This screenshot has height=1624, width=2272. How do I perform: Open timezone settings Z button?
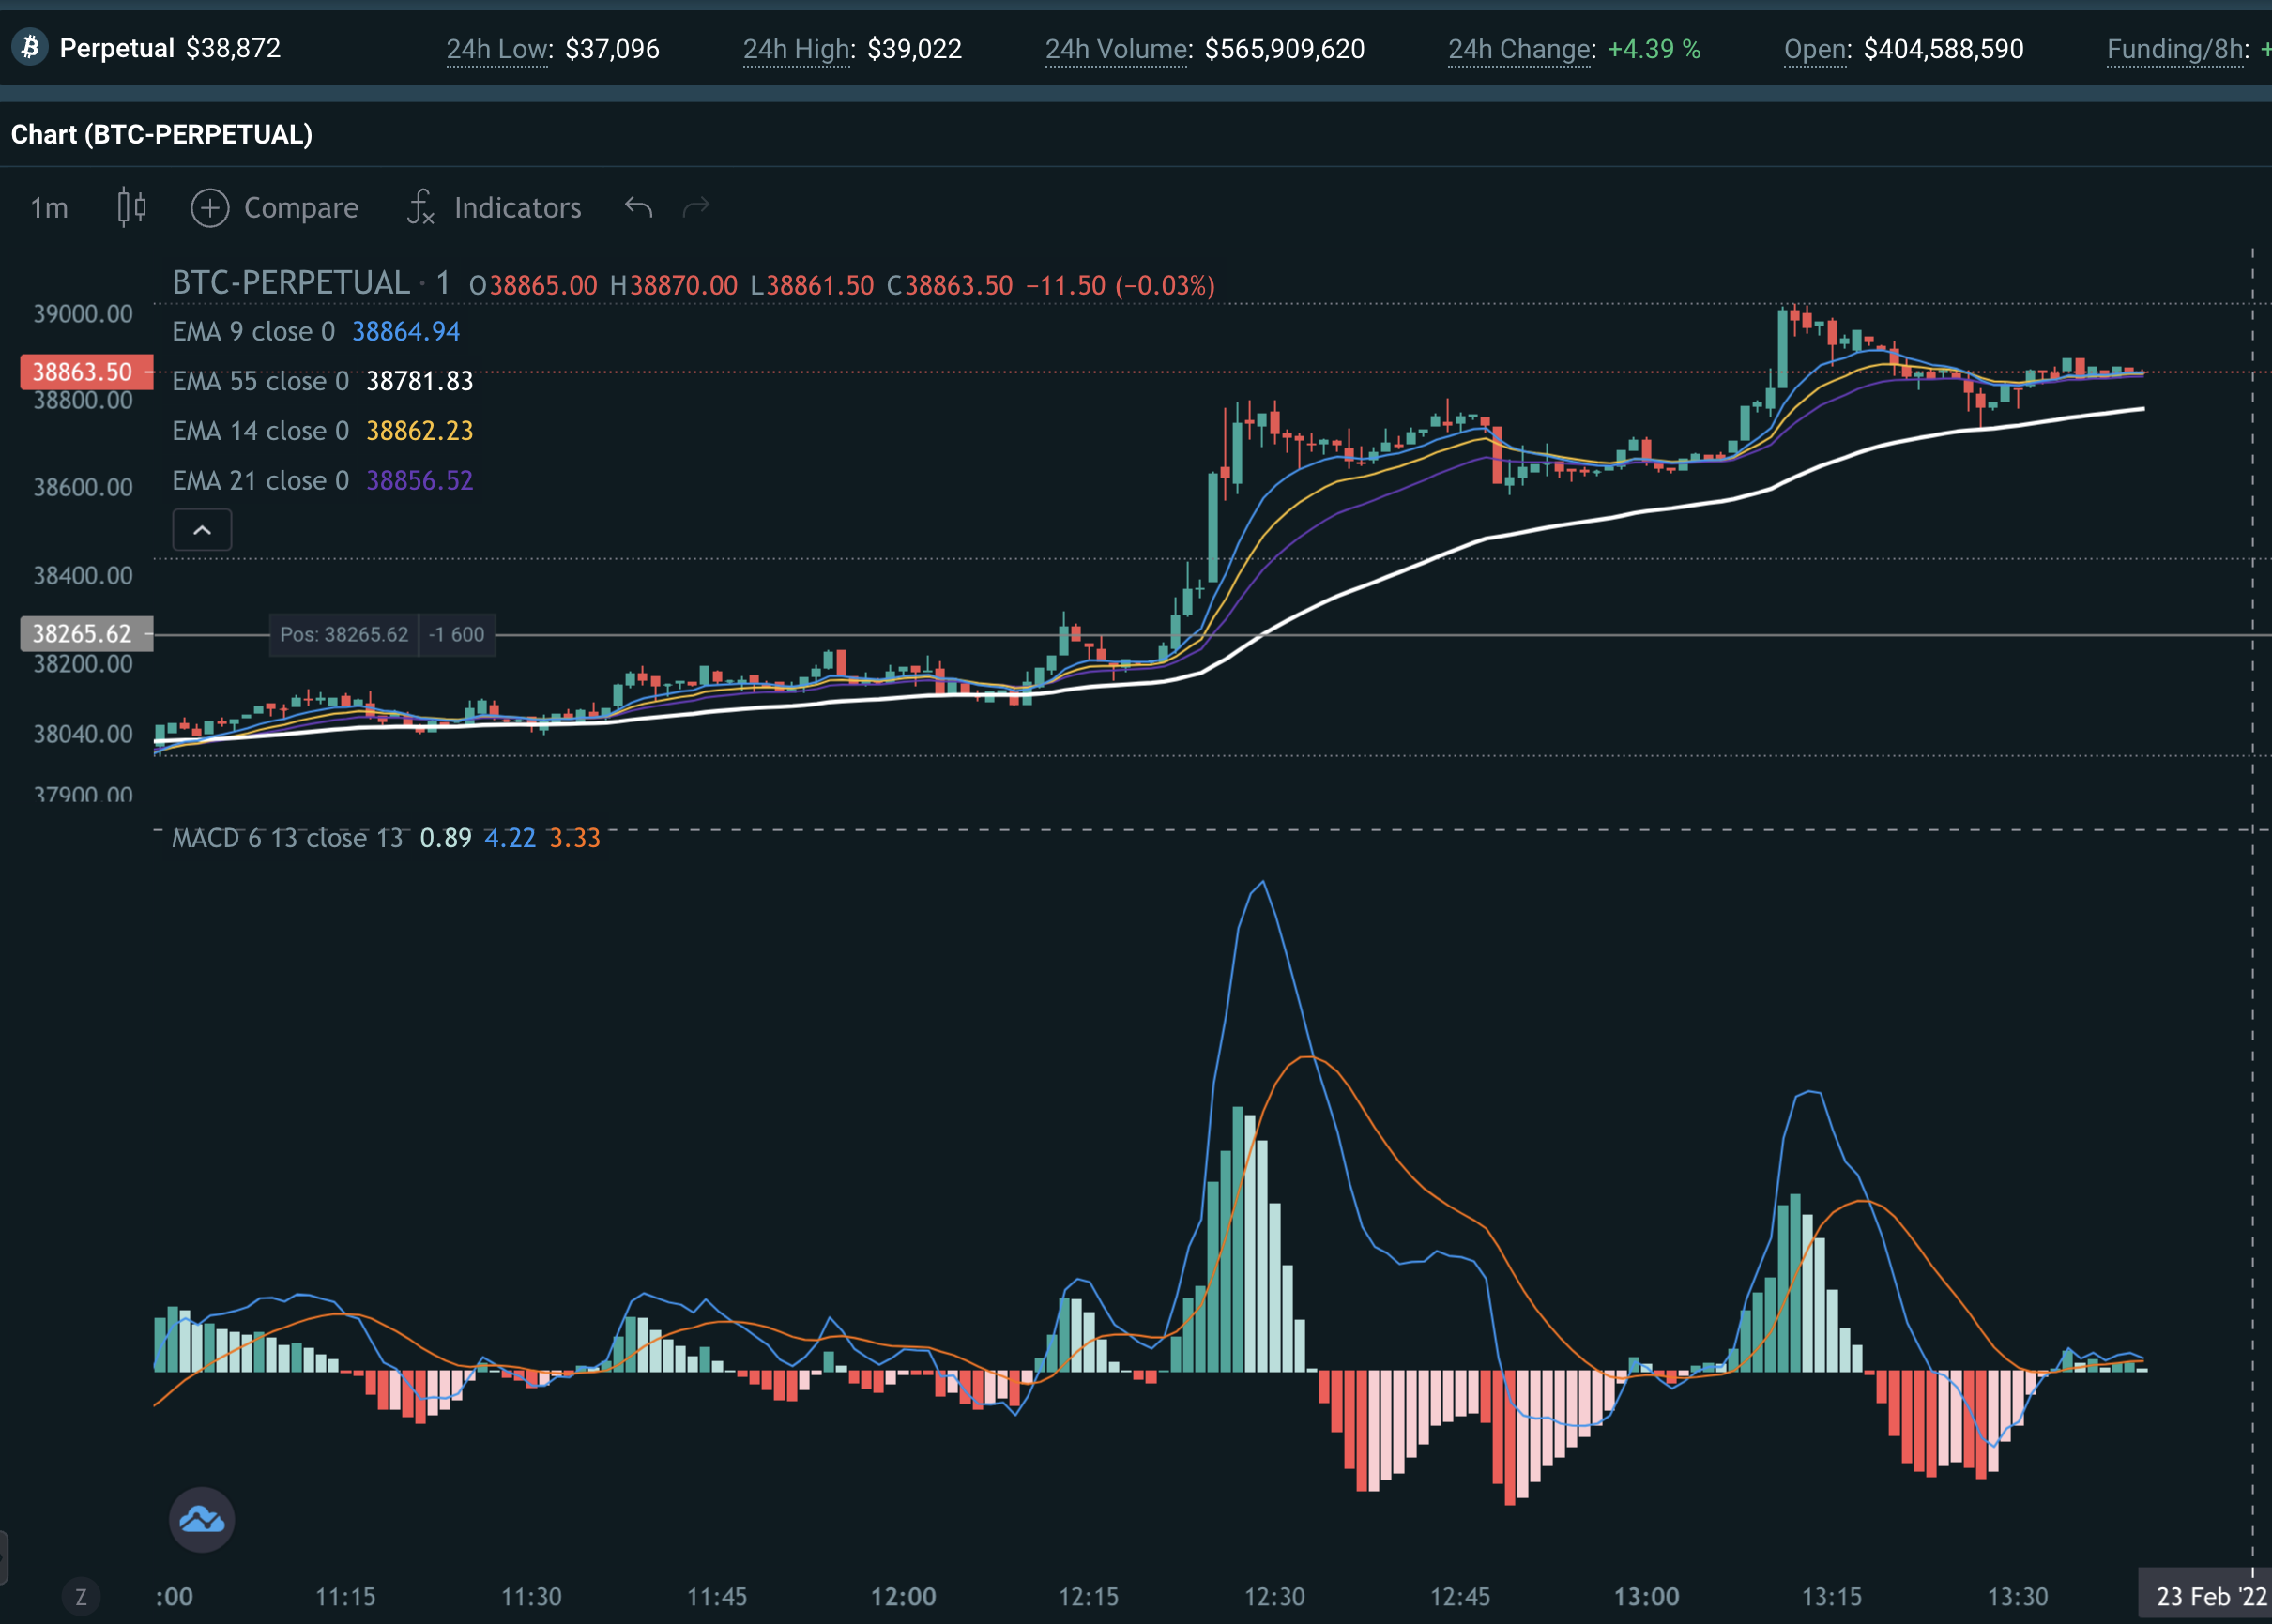81,1596
